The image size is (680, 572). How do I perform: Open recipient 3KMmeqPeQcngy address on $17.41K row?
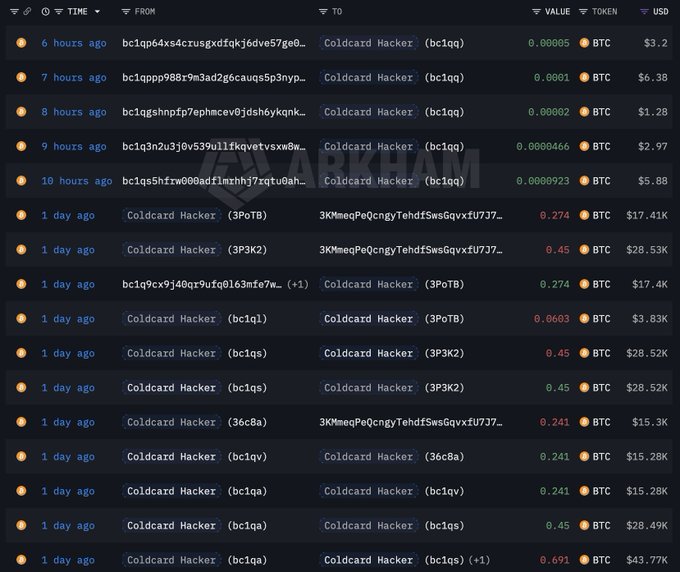[411, 215]
